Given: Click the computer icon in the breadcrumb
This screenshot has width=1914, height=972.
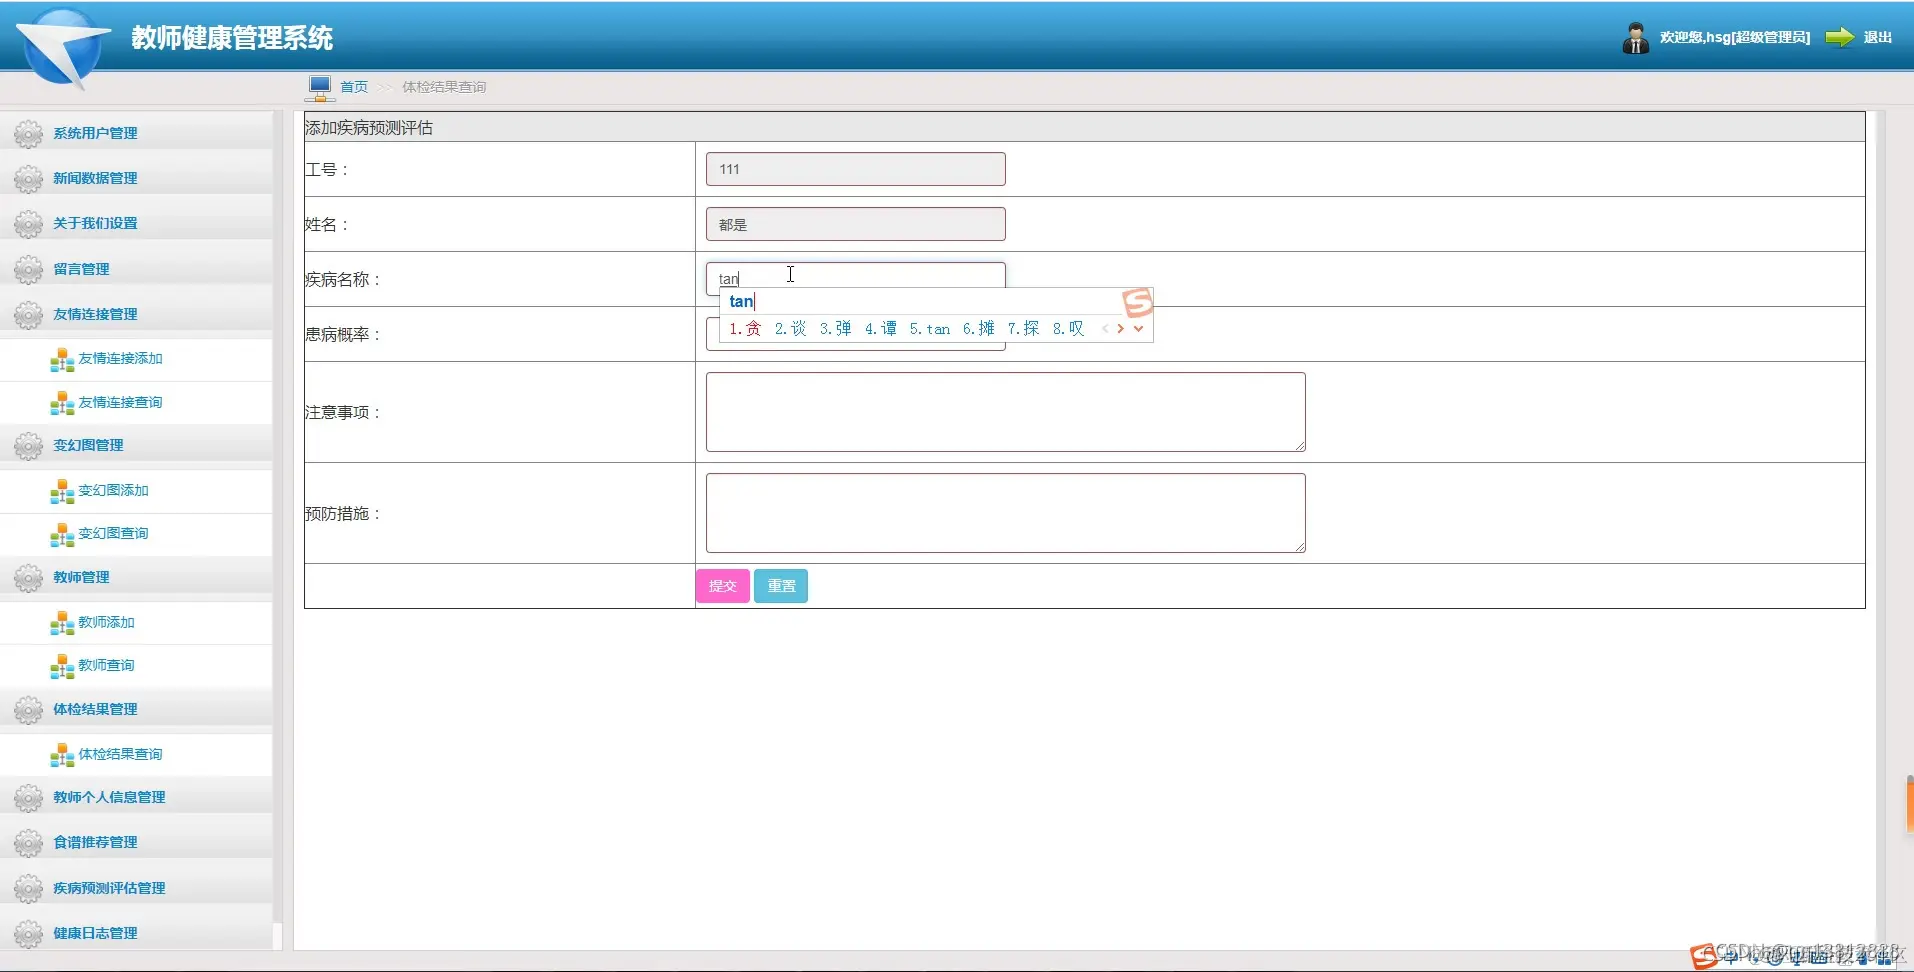Looking at the screenshot, I should click(x=320, y=88).
